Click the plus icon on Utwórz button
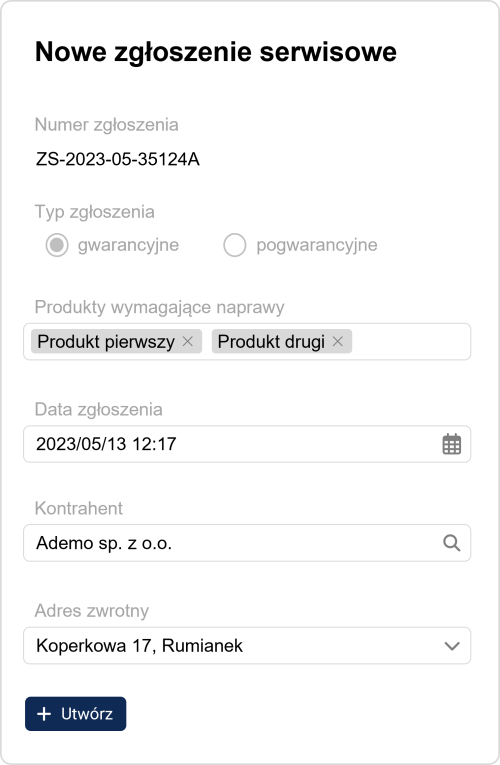500x765 pixels. [44, 714]
